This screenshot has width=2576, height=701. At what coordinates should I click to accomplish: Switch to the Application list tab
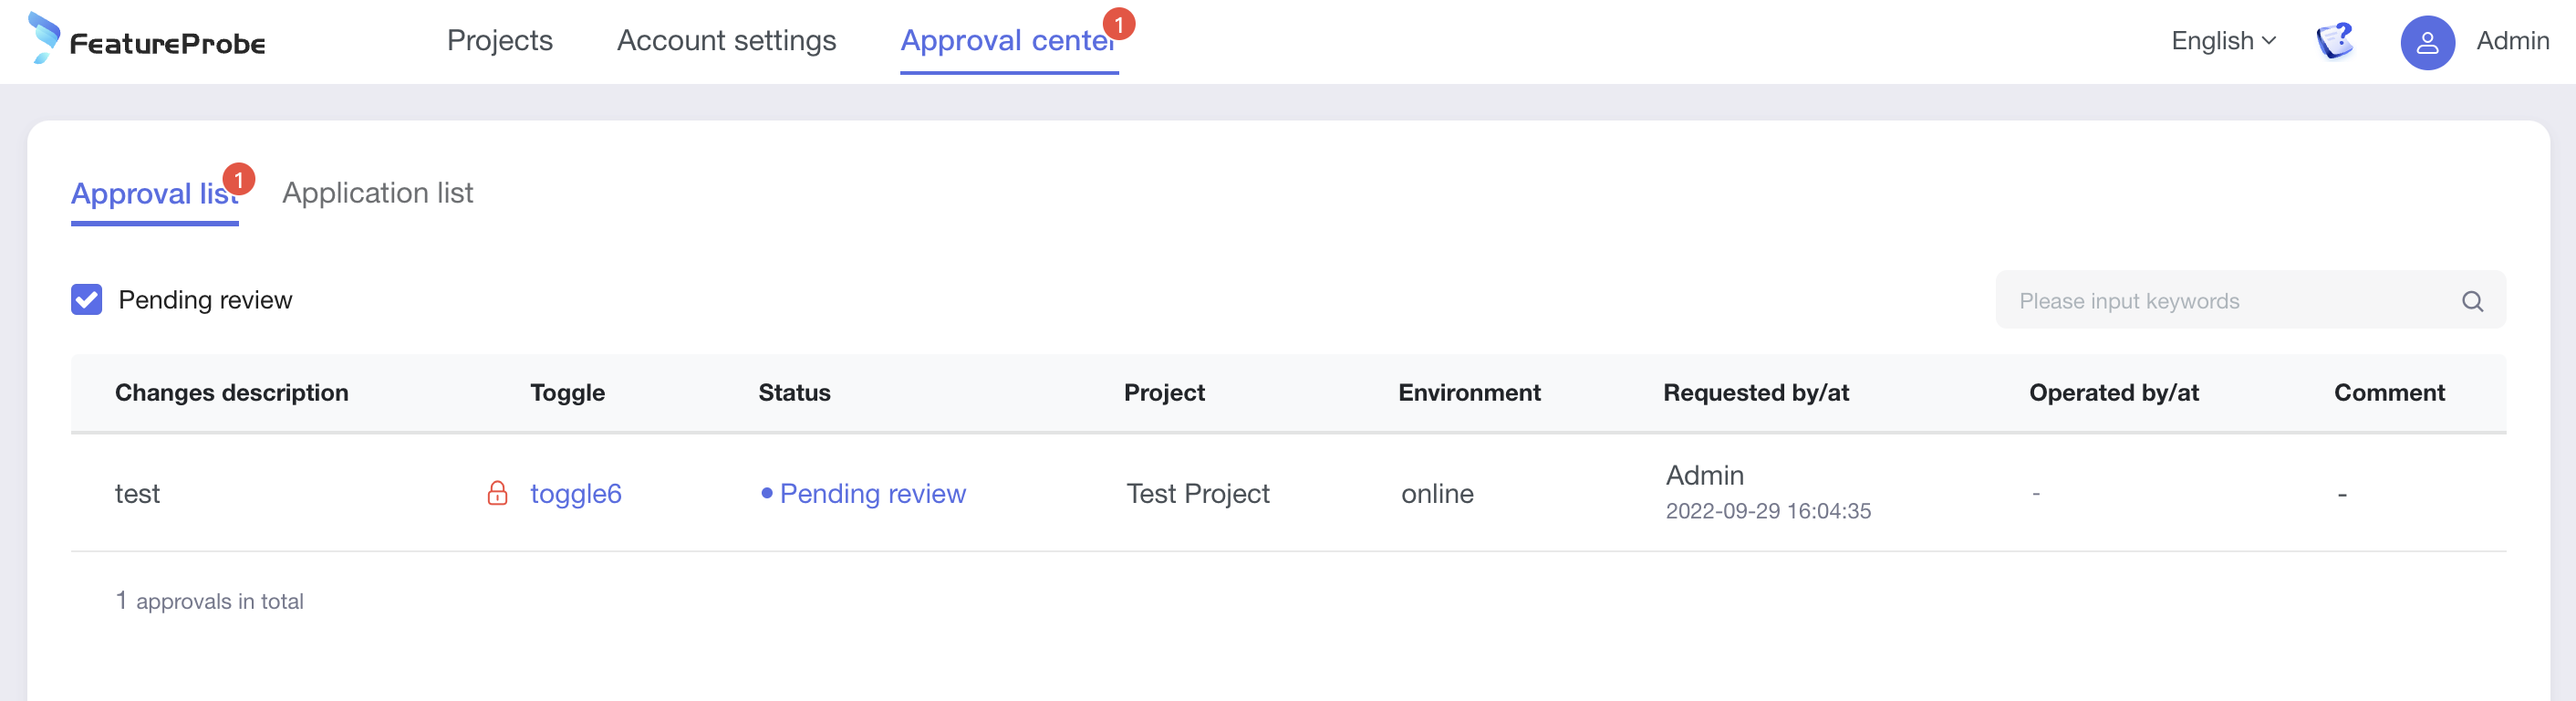377,193
